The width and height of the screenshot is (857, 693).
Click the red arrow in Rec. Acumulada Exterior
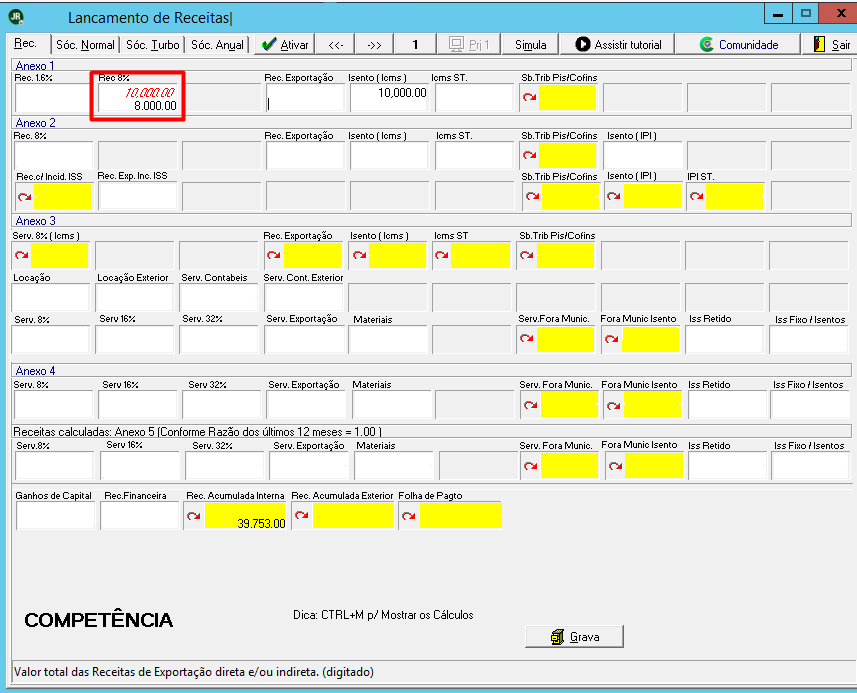pyautogui.click(x=302, y=515)
